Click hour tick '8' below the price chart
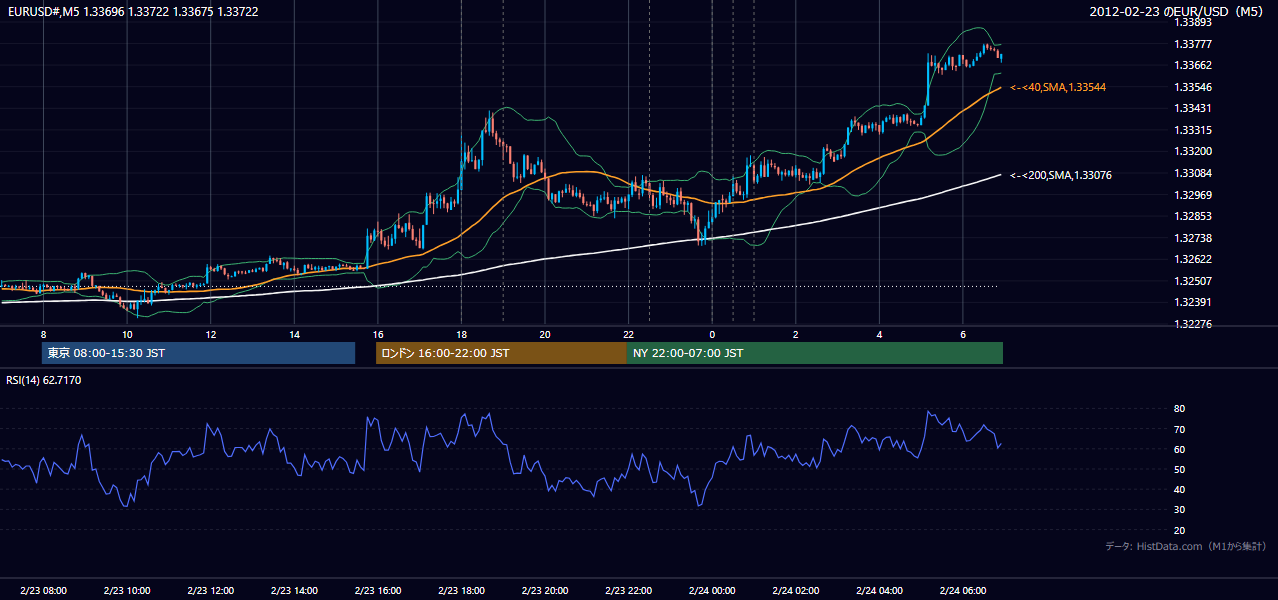1278x600 pixels. tap(43, 334)
